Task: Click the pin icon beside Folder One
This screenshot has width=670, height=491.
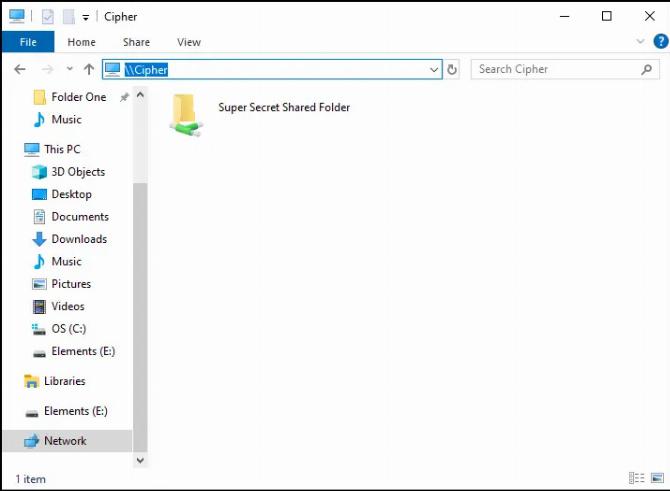Action: tap(124, 97)
